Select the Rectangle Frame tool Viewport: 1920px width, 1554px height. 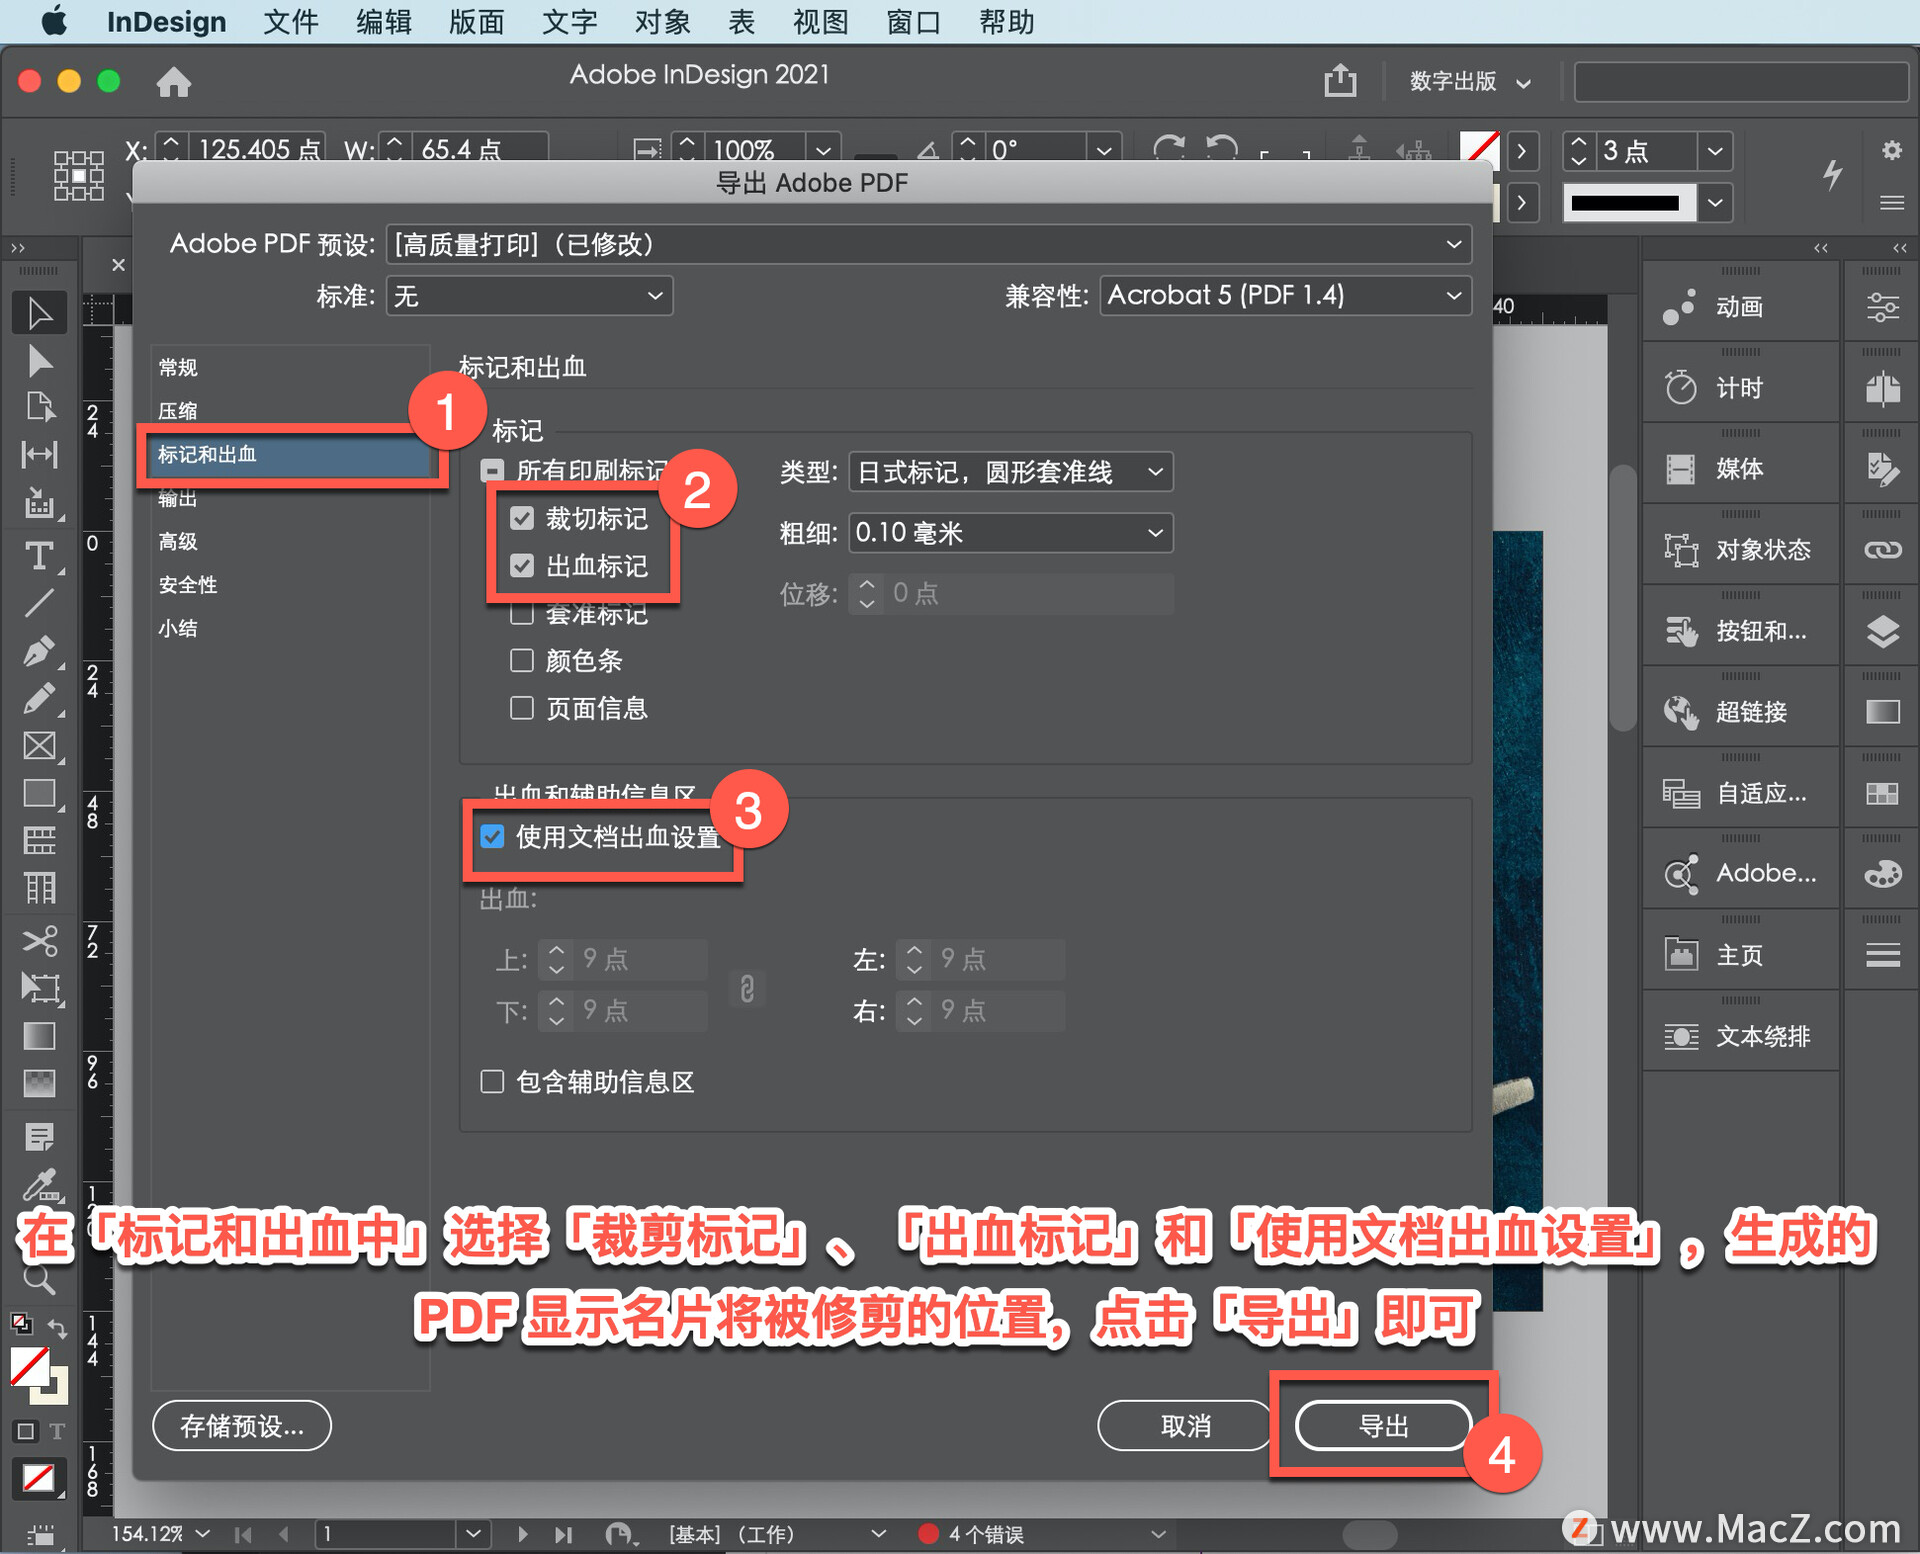point(39,746)
